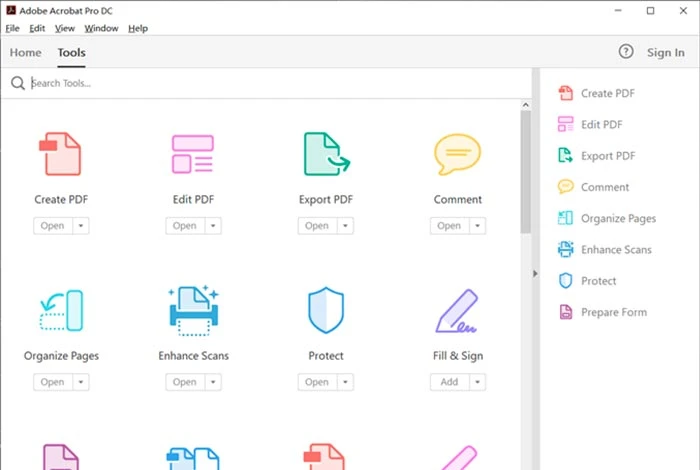Viewport: 700px width, 470px height.
Task: Click the Create PDF tool icon in grid
Action: pyautogui.click(x=60, y=154)
